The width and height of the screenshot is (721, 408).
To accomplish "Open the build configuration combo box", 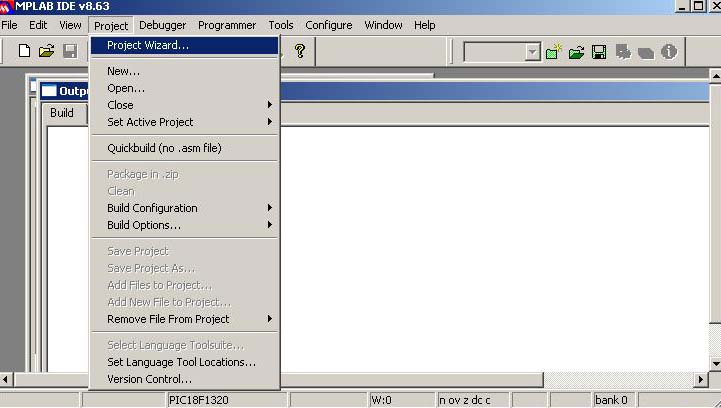I will [532, 52].
